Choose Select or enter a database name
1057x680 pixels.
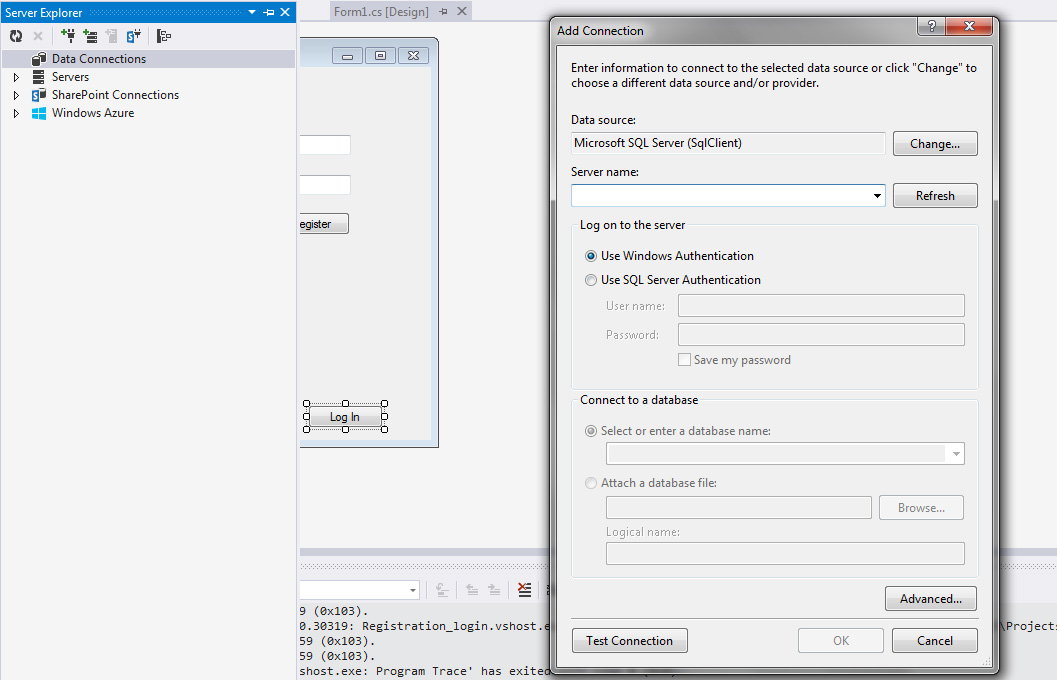pos(591,431)
